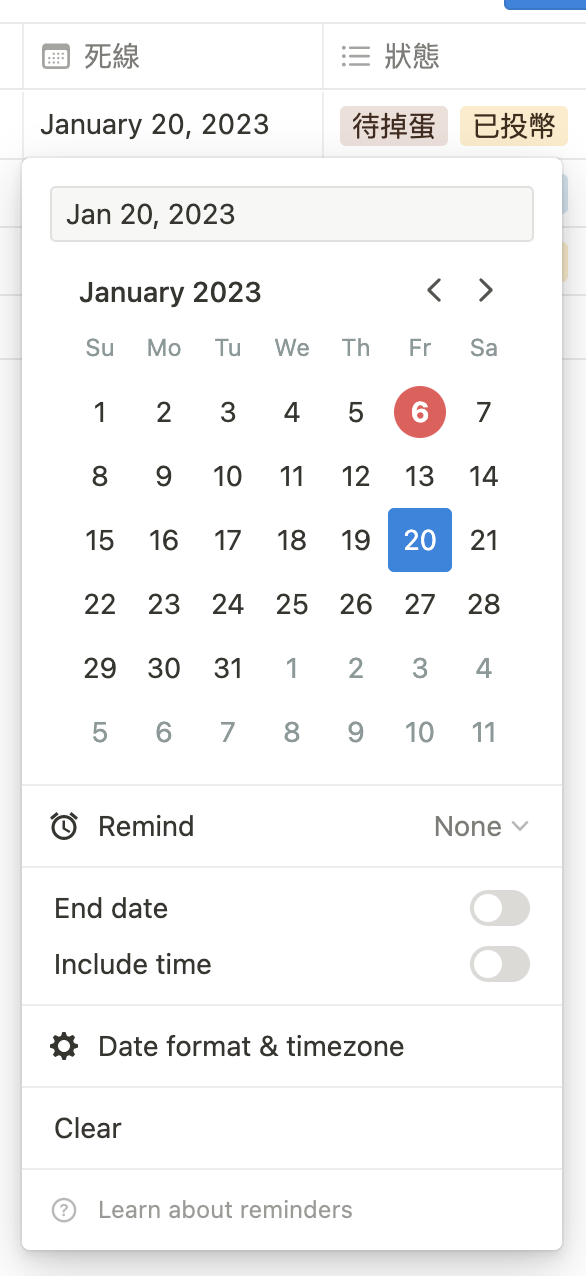Image resolution: width=586 pixels, height=1276 pixels.
Task: Go to next month arrow
Action: click(486, 291)
